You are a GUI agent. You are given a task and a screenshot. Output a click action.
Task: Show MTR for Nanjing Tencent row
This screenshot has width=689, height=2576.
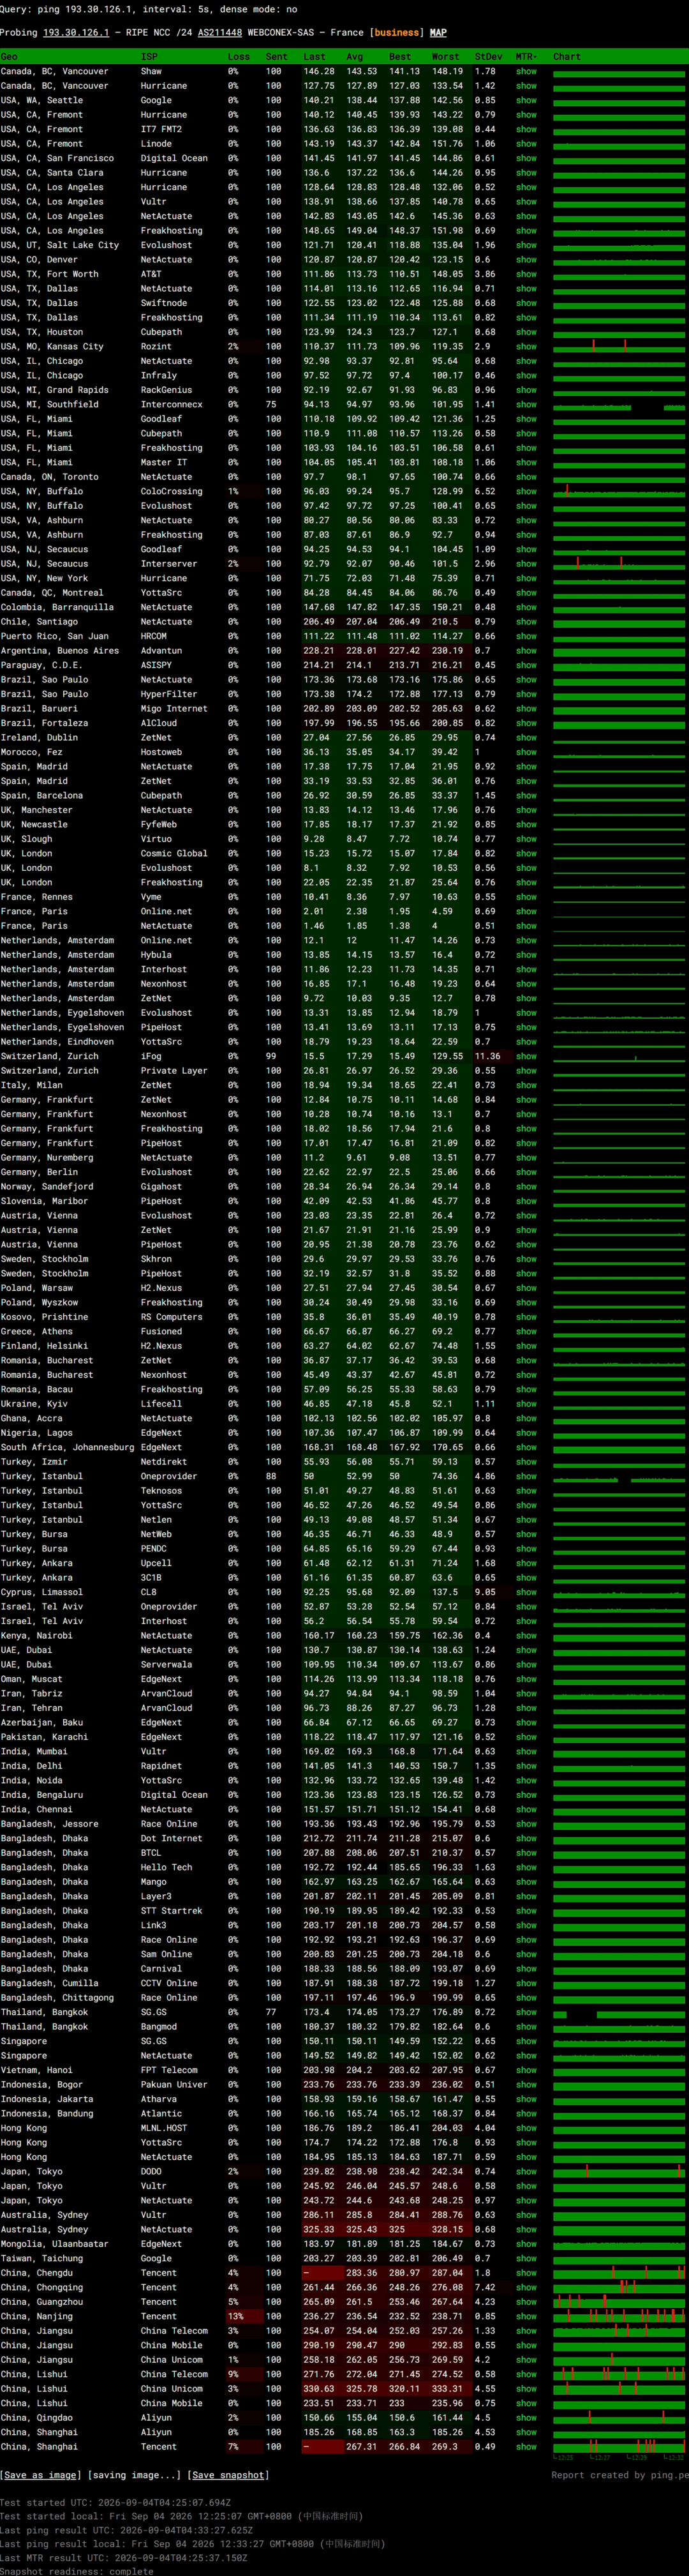(x=526, y=2316)
